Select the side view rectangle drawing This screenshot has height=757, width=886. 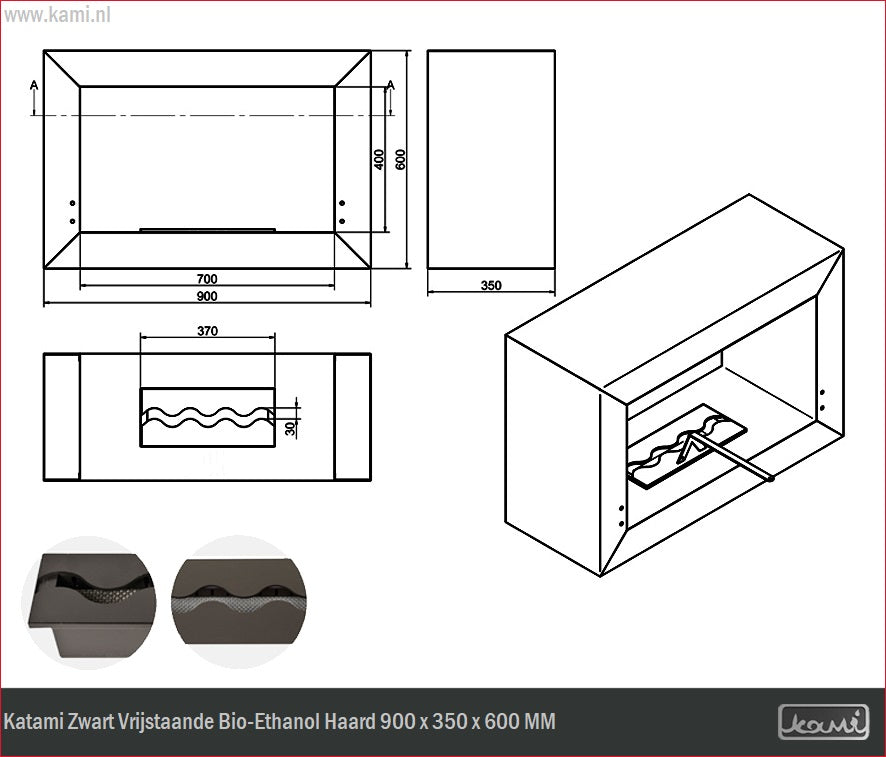click(x=490, y=158)
